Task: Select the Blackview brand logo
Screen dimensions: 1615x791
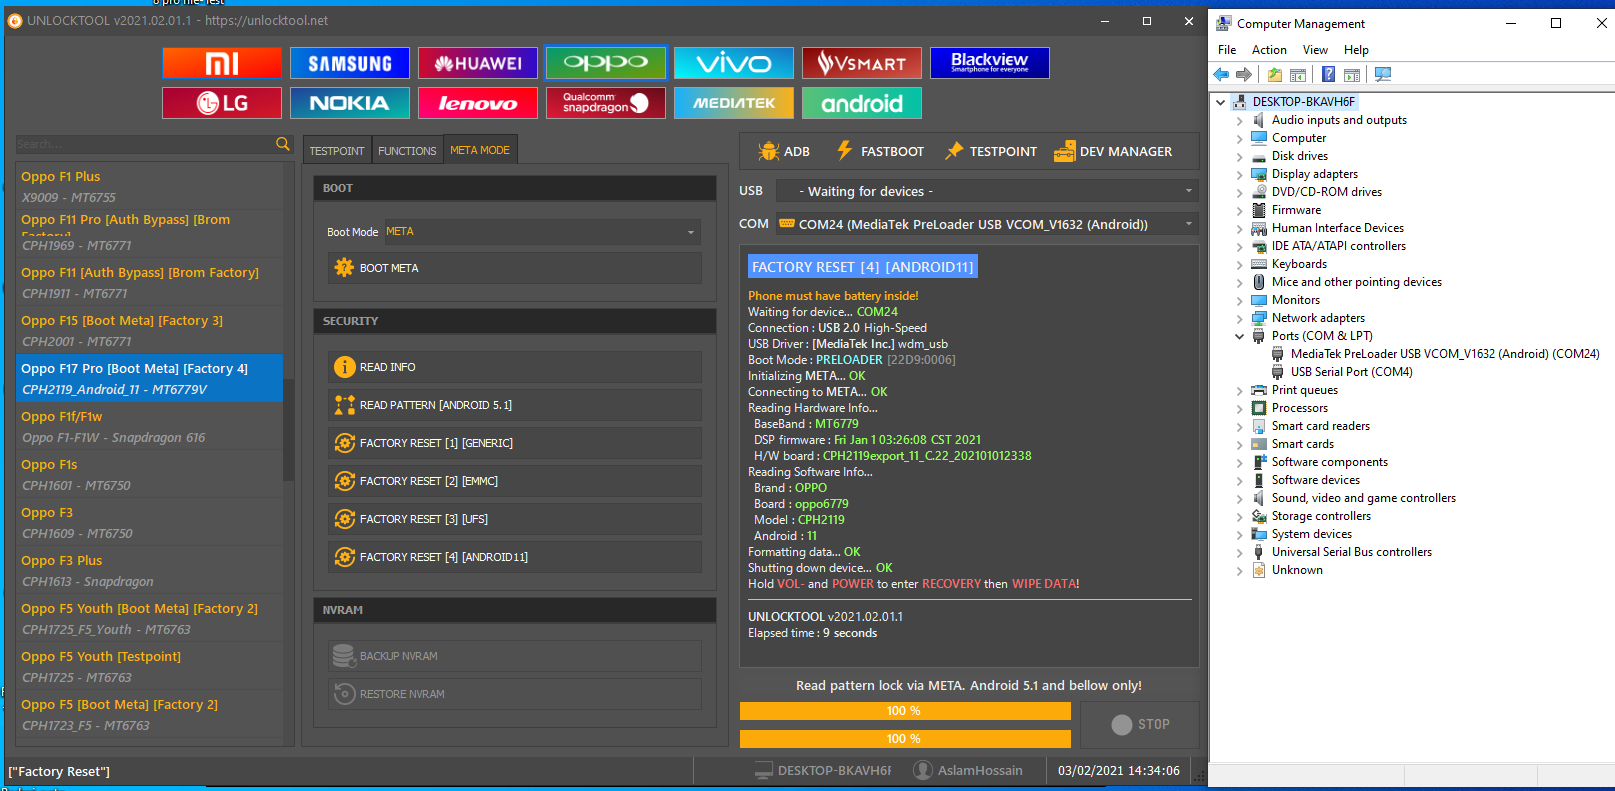Action: pyautogui.click(x=990, y=63)
